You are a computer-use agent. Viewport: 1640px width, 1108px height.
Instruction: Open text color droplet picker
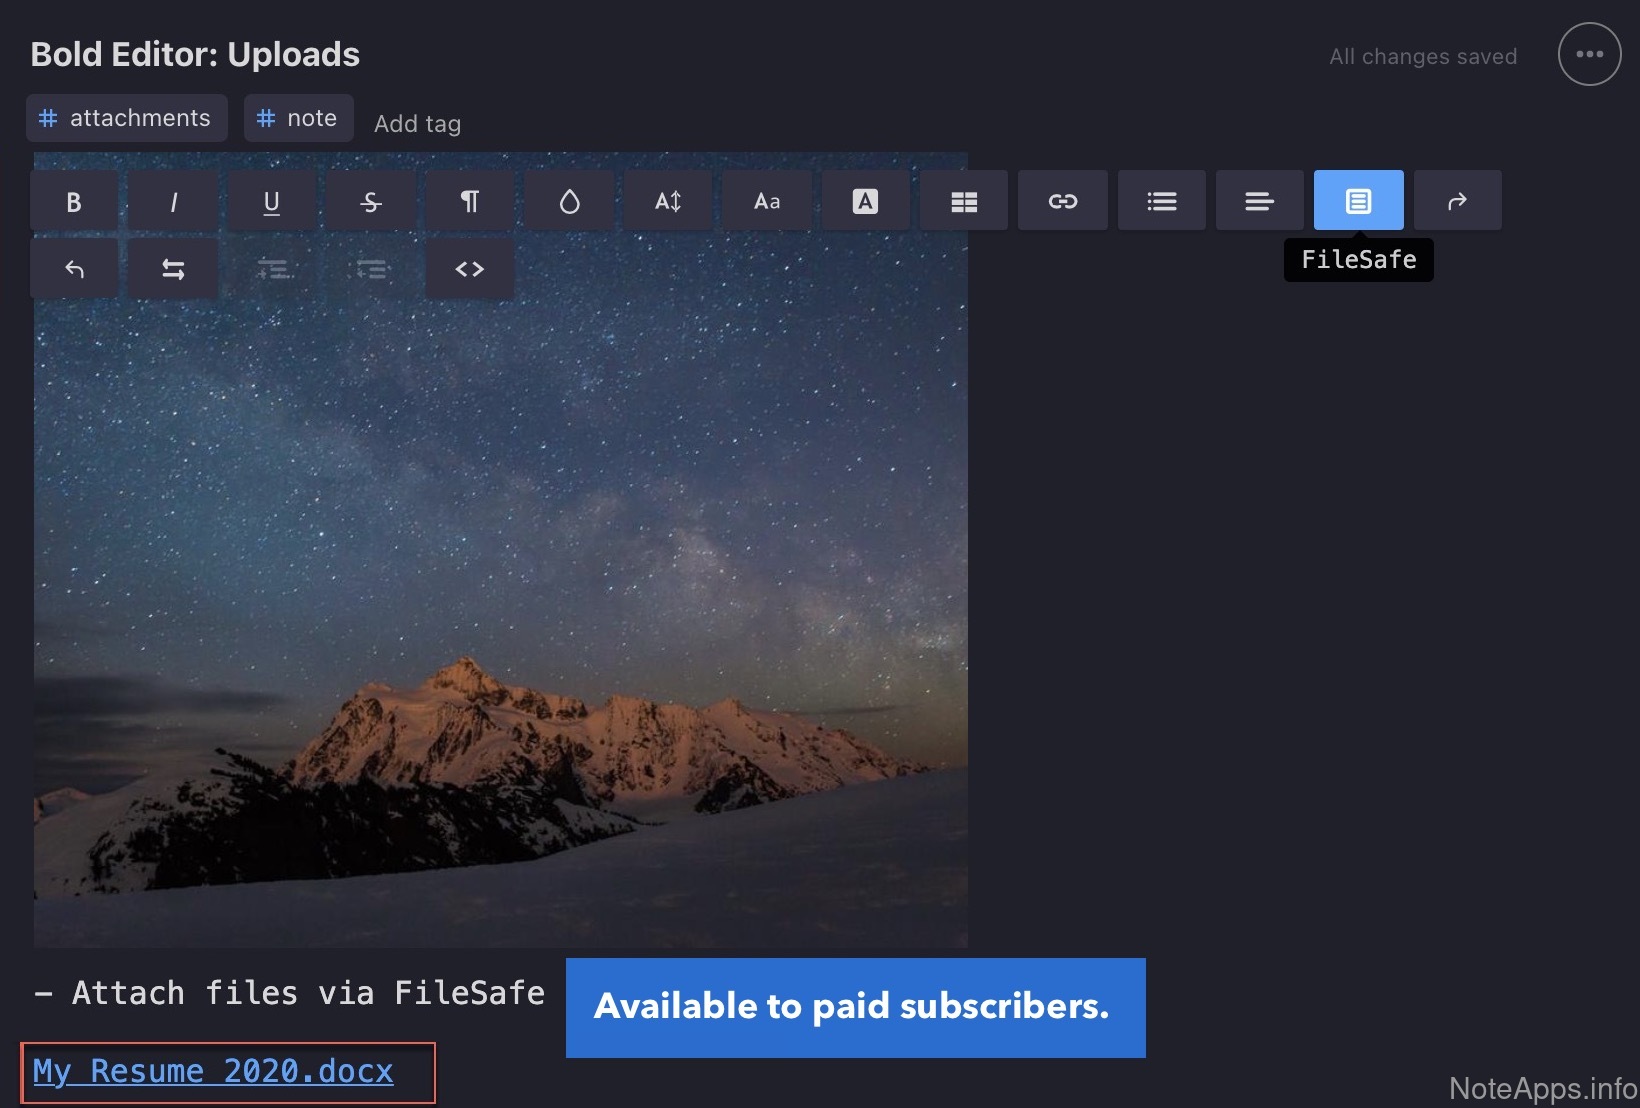569,202
